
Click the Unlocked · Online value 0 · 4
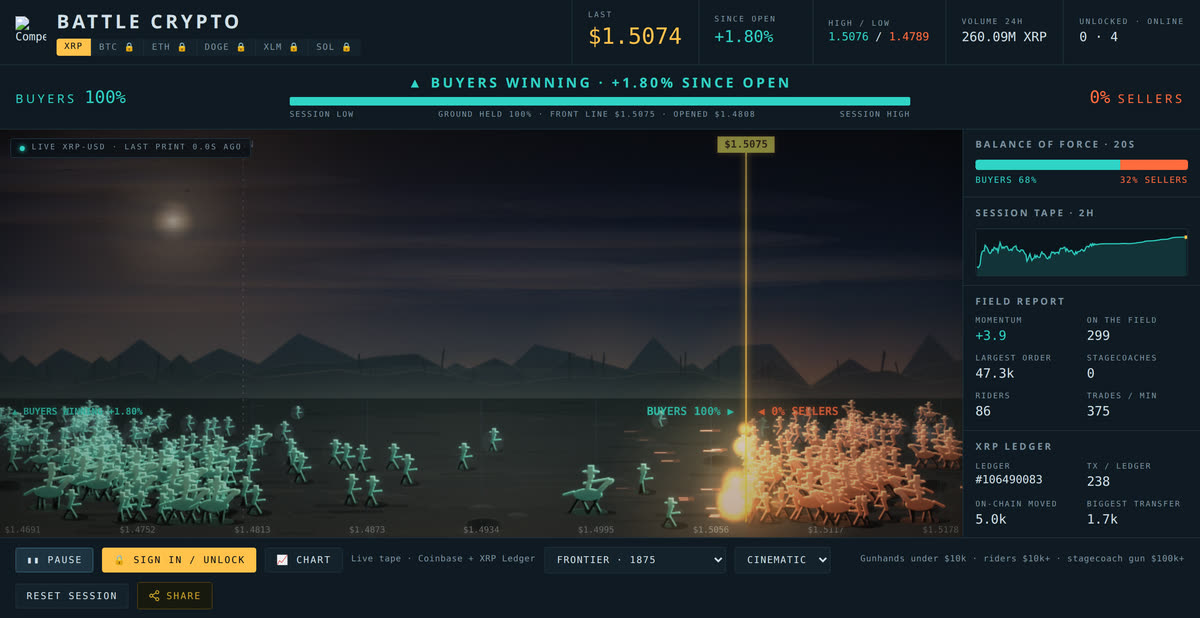pyautogui.click(x=1099, y=37)
